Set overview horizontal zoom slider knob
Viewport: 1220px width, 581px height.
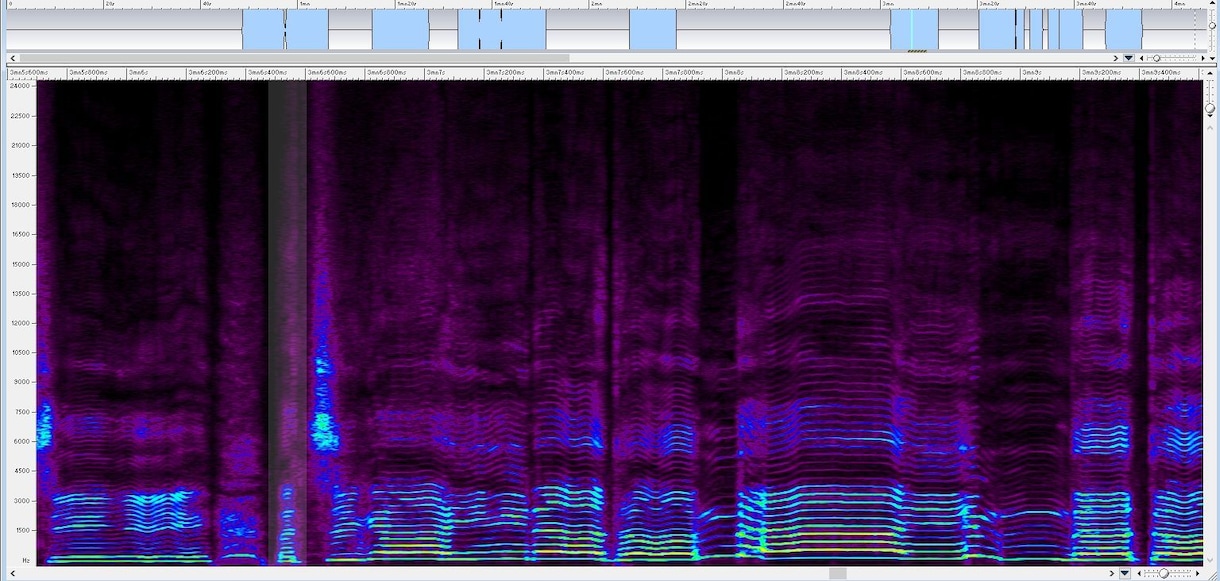[x=1156, y=58]
